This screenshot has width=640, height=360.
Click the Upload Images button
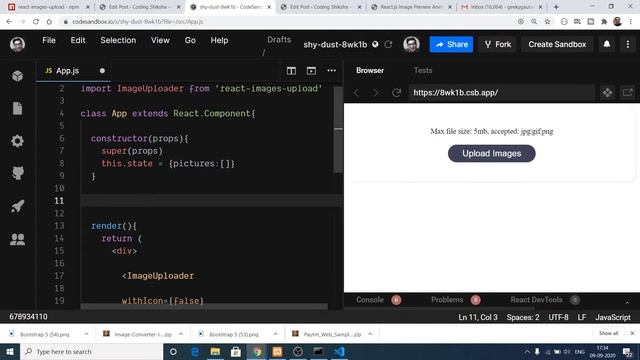click(491, 153)
